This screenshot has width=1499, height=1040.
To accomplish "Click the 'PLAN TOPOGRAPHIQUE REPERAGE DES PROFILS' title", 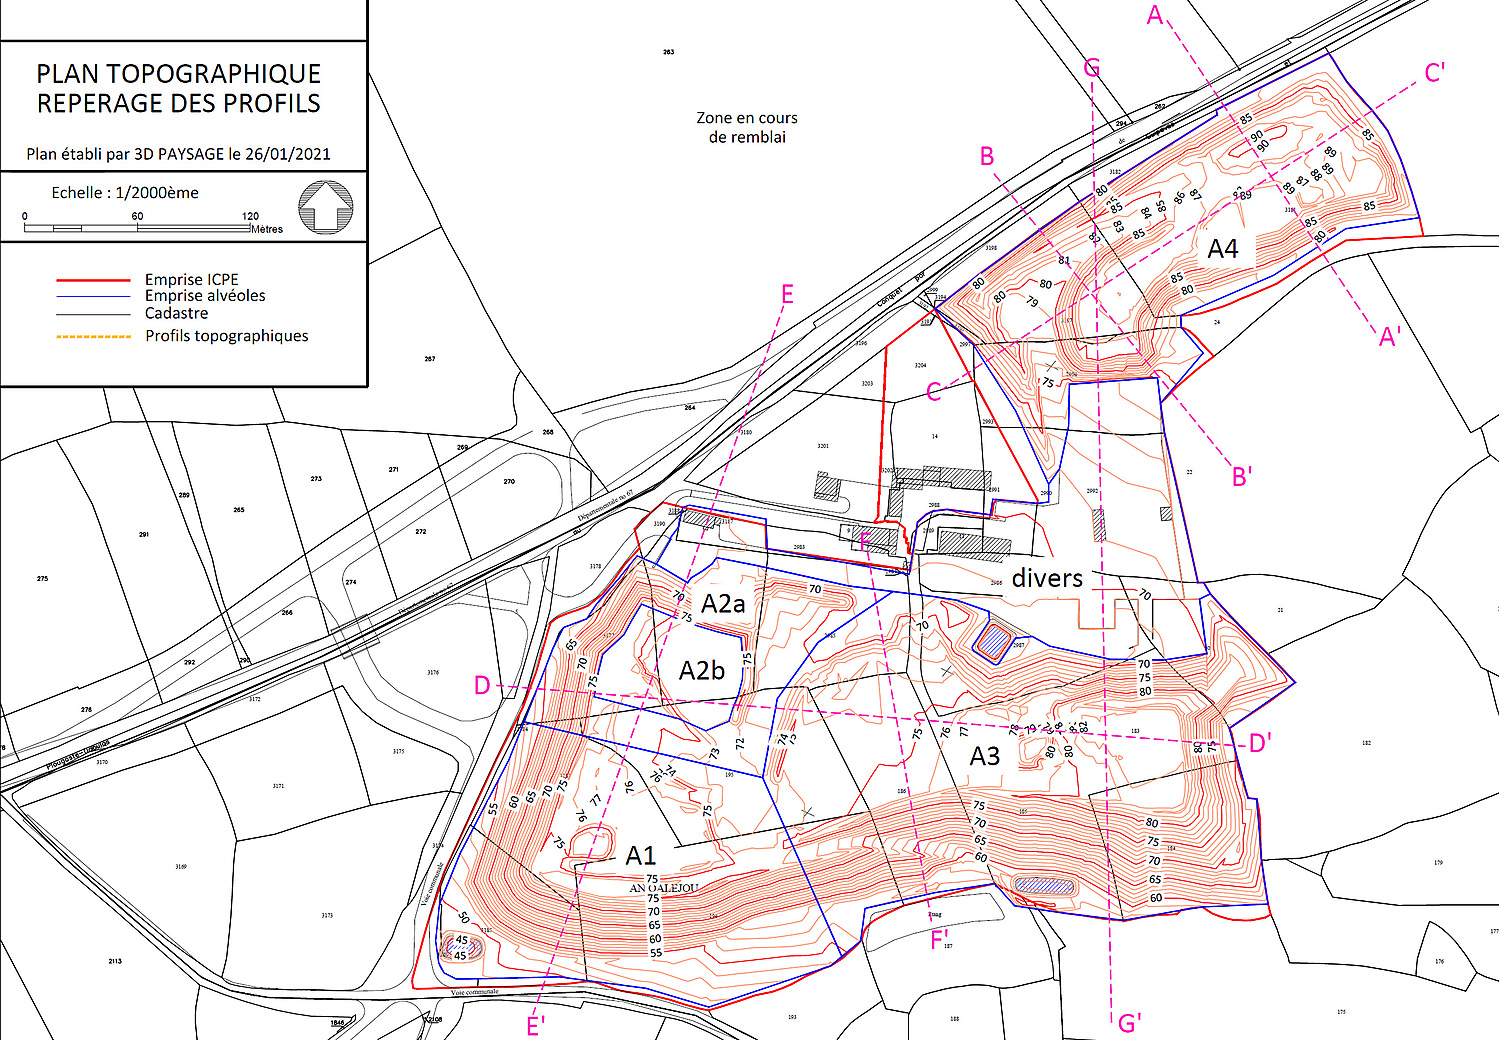I will (179, 89).
